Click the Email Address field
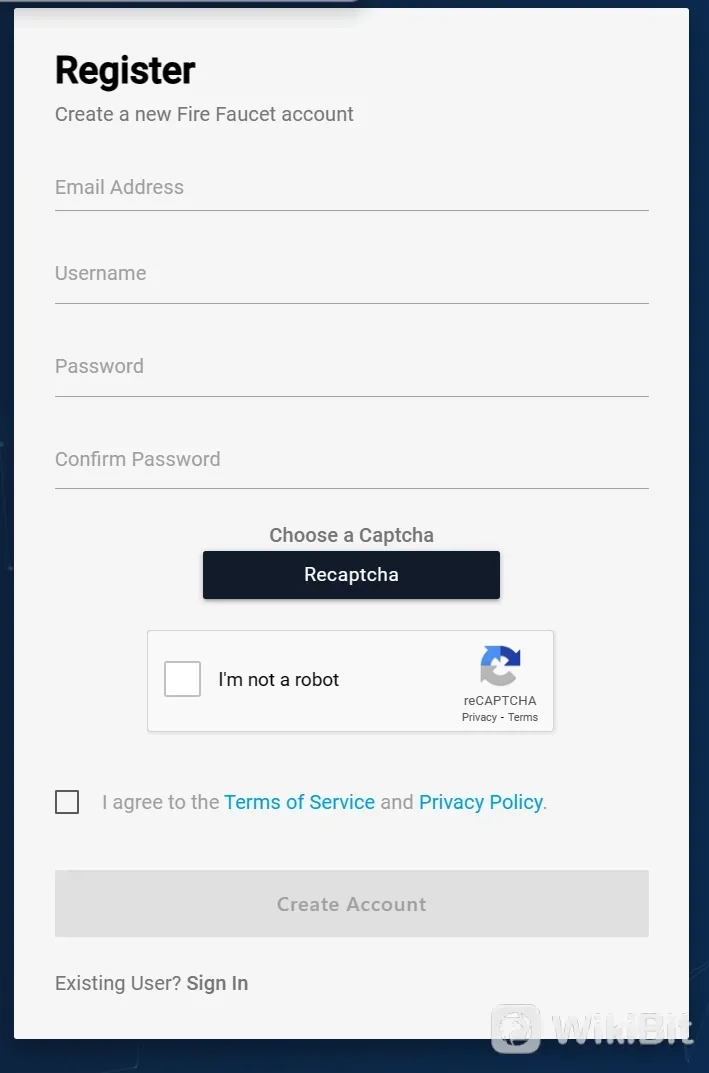Screen dimensions: 709x1073 [x=351, y=190]
